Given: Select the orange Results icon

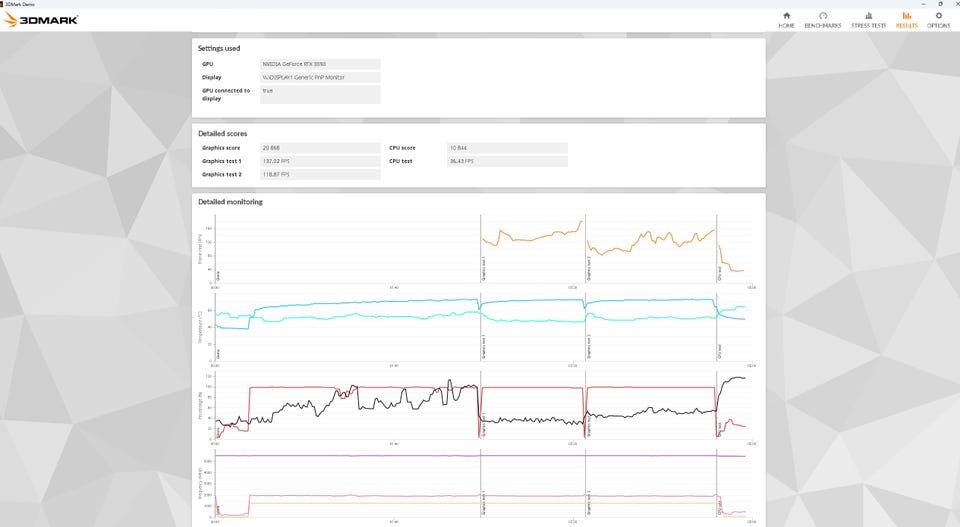Looking at the screenshot, I should click(x=906, y=19).
